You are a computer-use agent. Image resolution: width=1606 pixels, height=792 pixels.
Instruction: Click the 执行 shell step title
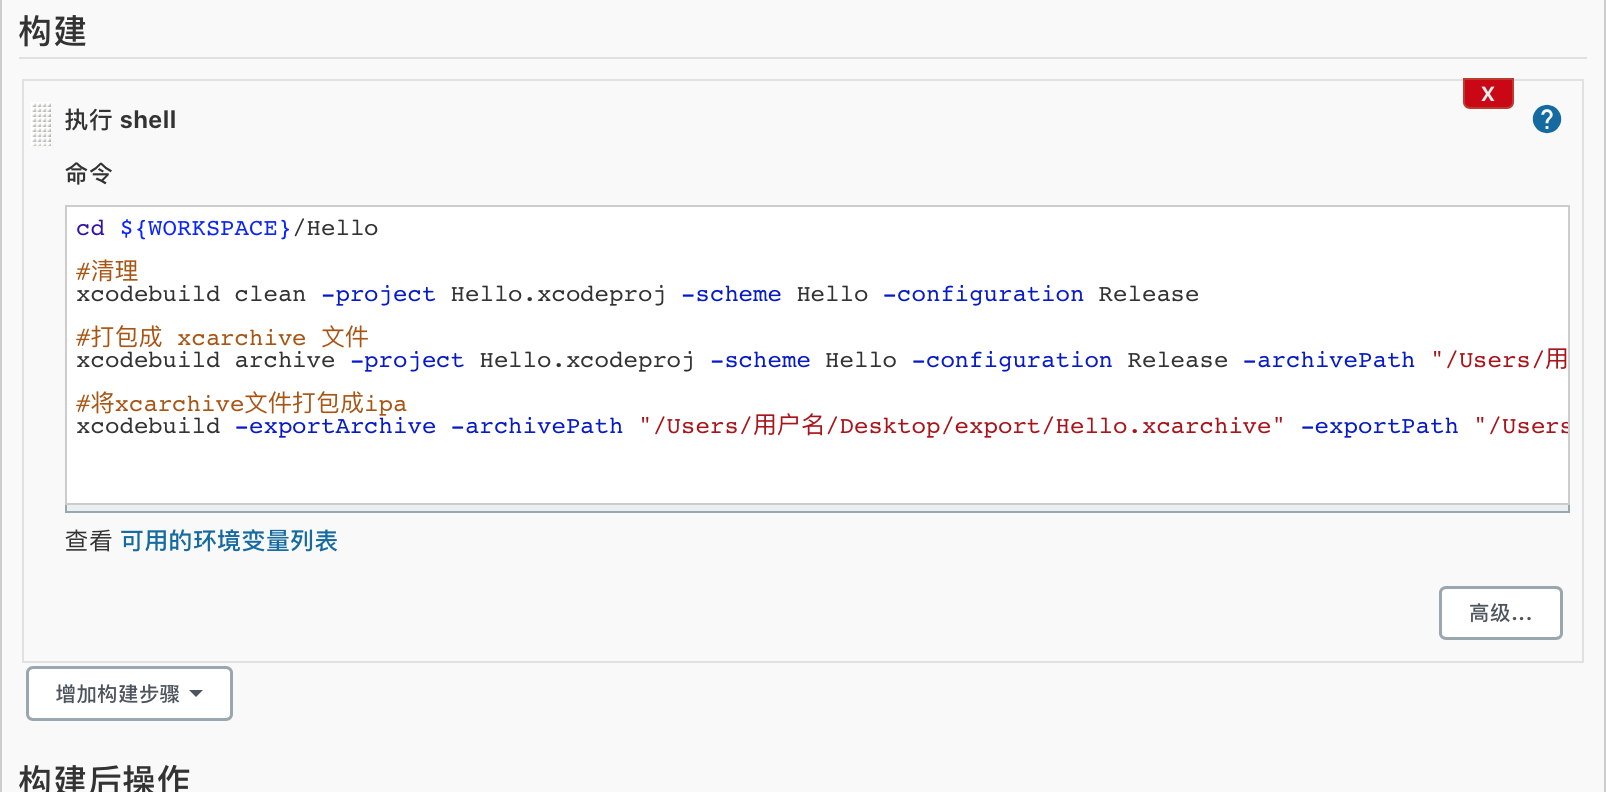[120, 120]
